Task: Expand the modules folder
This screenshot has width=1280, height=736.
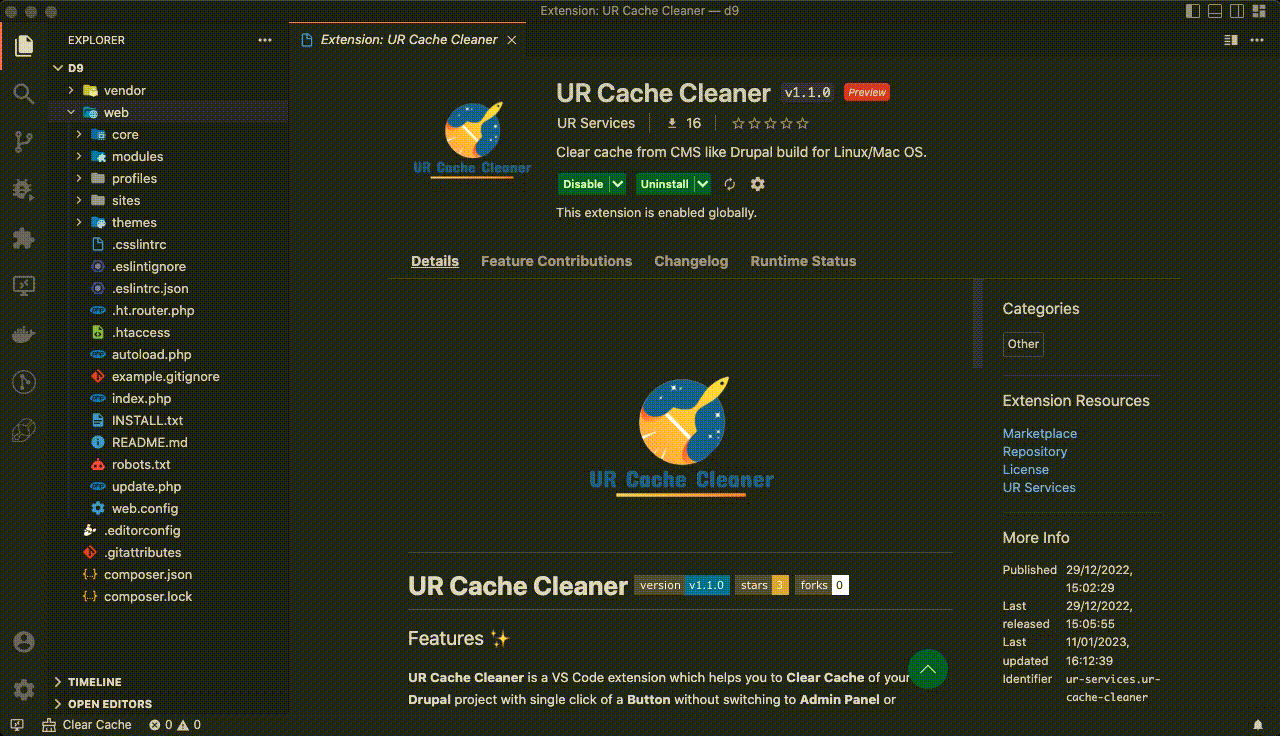Action: coord(79,156)
